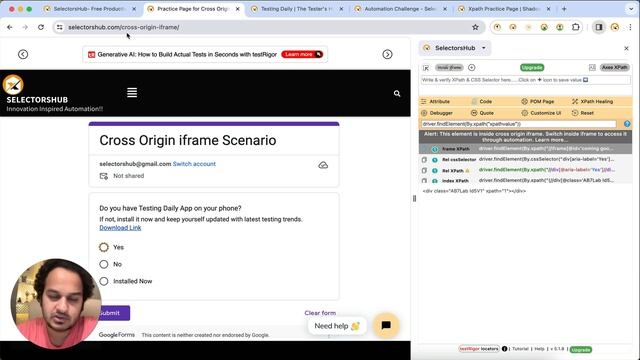Turn on the Debugger option

point(437,113)
